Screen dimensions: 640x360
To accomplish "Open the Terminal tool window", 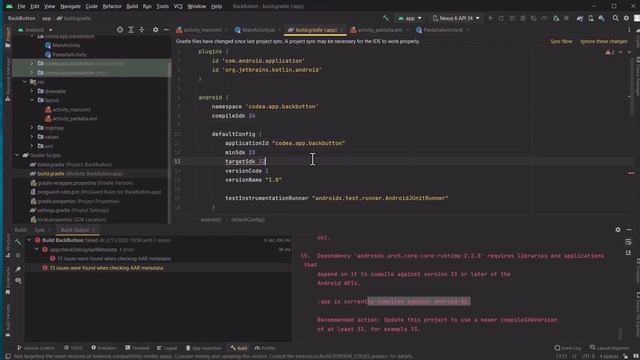I will [137, 348].
